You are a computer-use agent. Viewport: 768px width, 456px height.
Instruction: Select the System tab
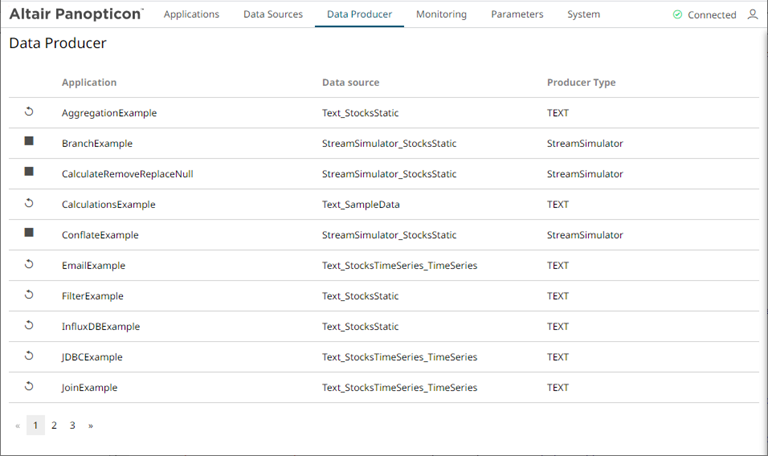pyautogui.click(x=583, y=15)
